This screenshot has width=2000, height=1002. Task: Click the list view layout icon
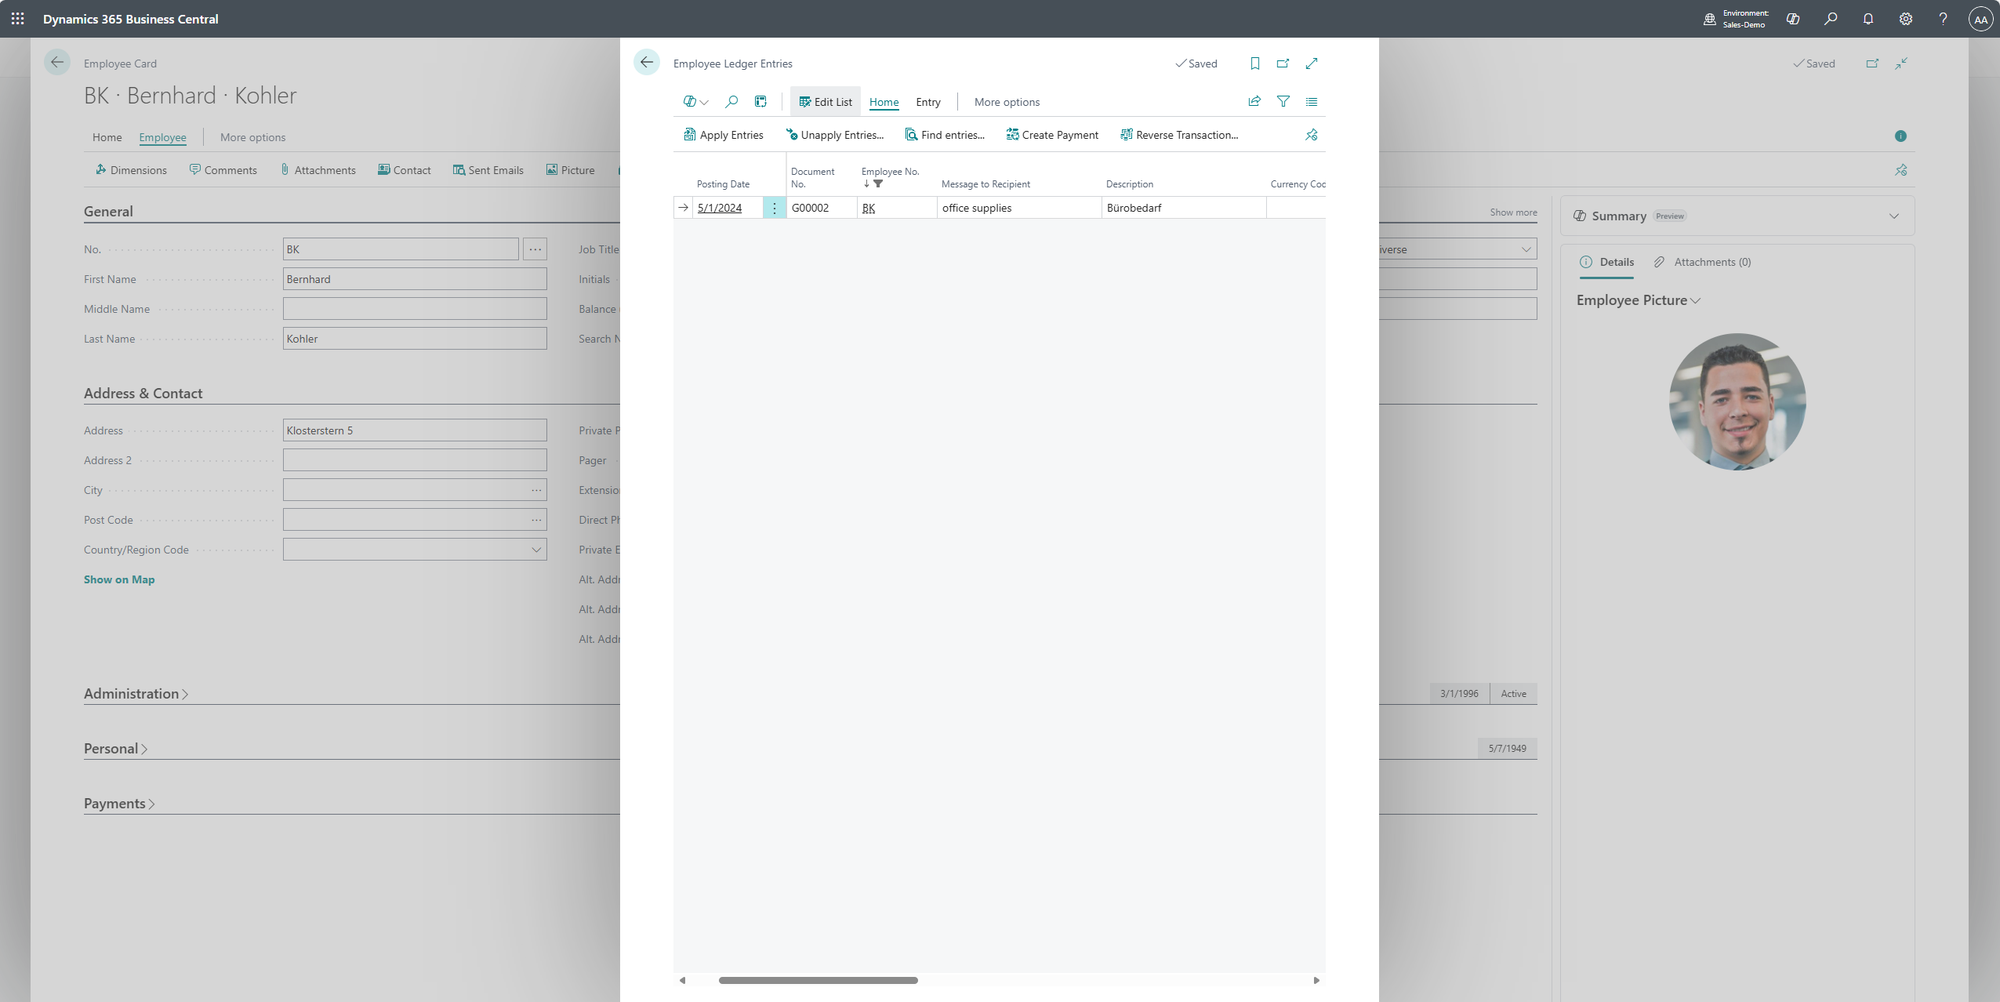coord(1312,102)
